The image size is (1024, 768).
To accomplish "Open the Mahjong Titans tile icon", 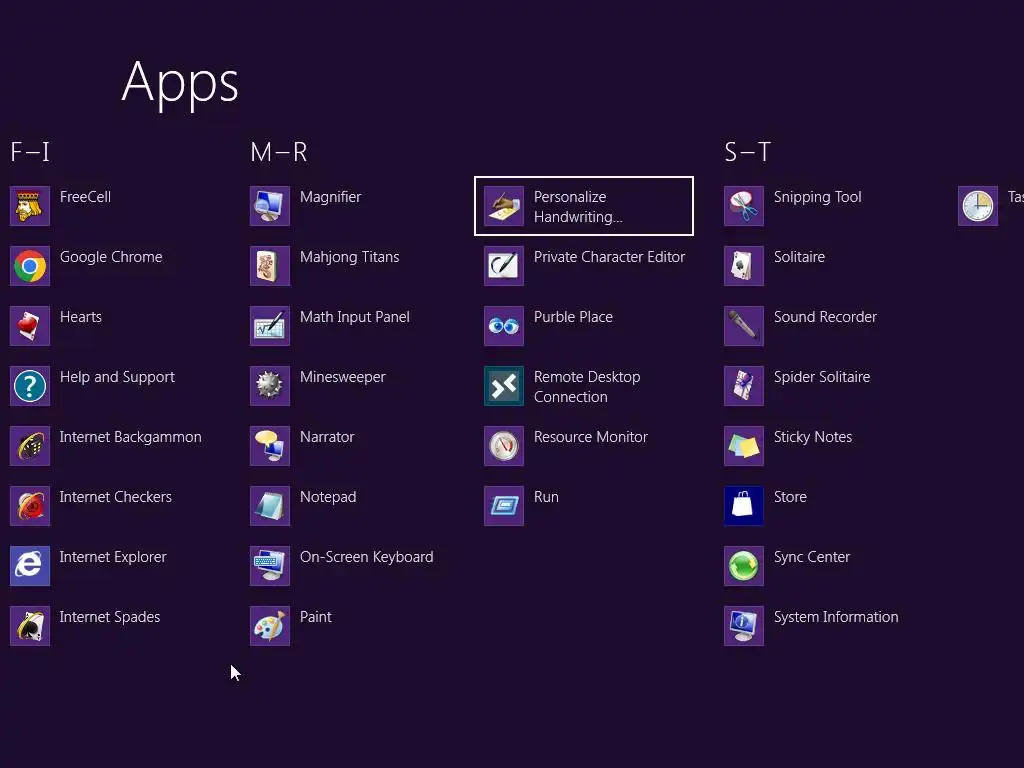I will pos(270,266).
